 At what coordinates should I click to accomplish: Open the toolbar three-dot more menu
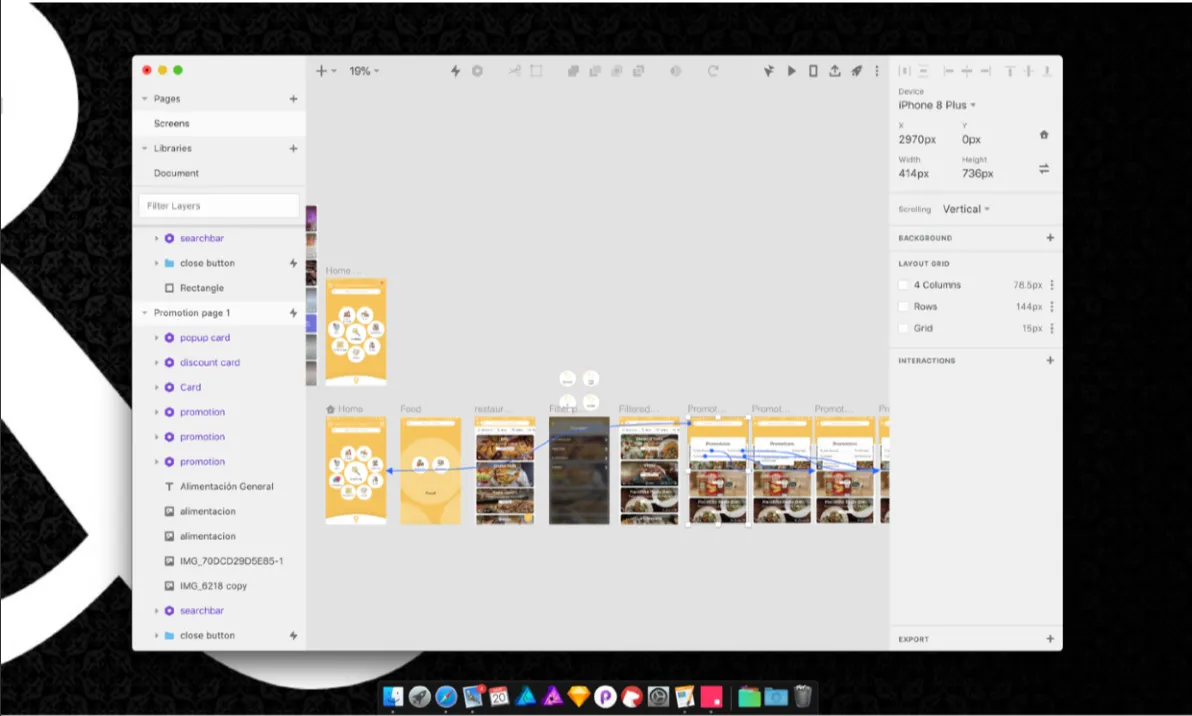(x=877, y=71)
